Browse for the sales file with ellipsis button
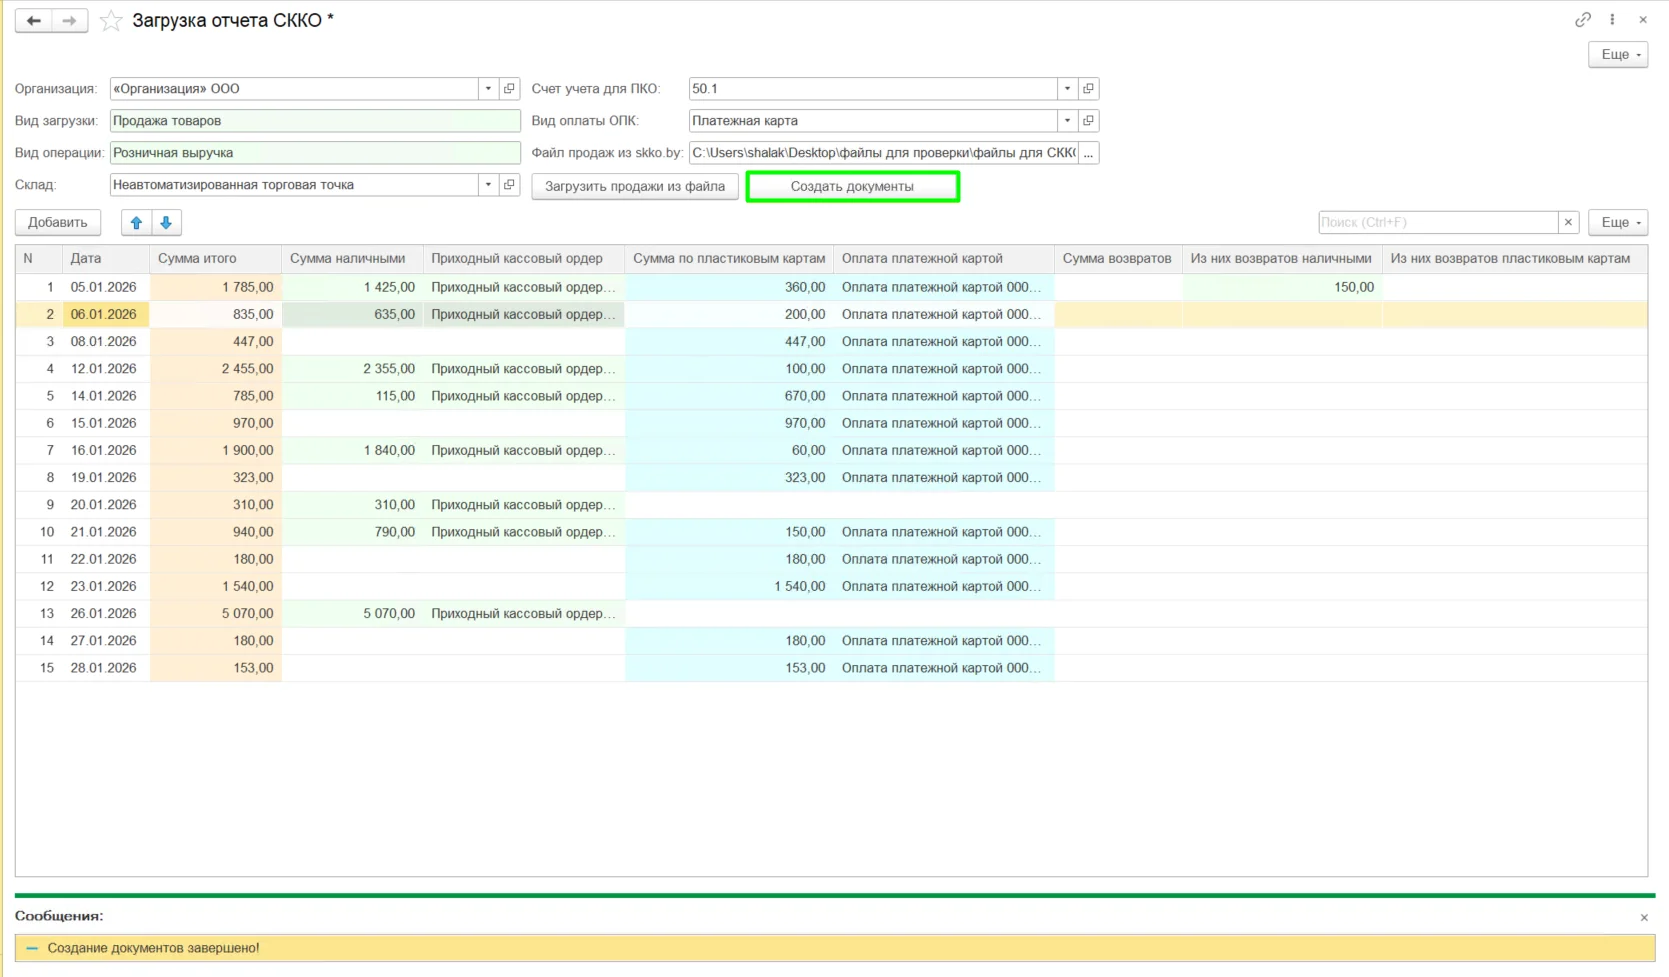Viewport: 1669px width, 977px height. [x=1089, y=153]
